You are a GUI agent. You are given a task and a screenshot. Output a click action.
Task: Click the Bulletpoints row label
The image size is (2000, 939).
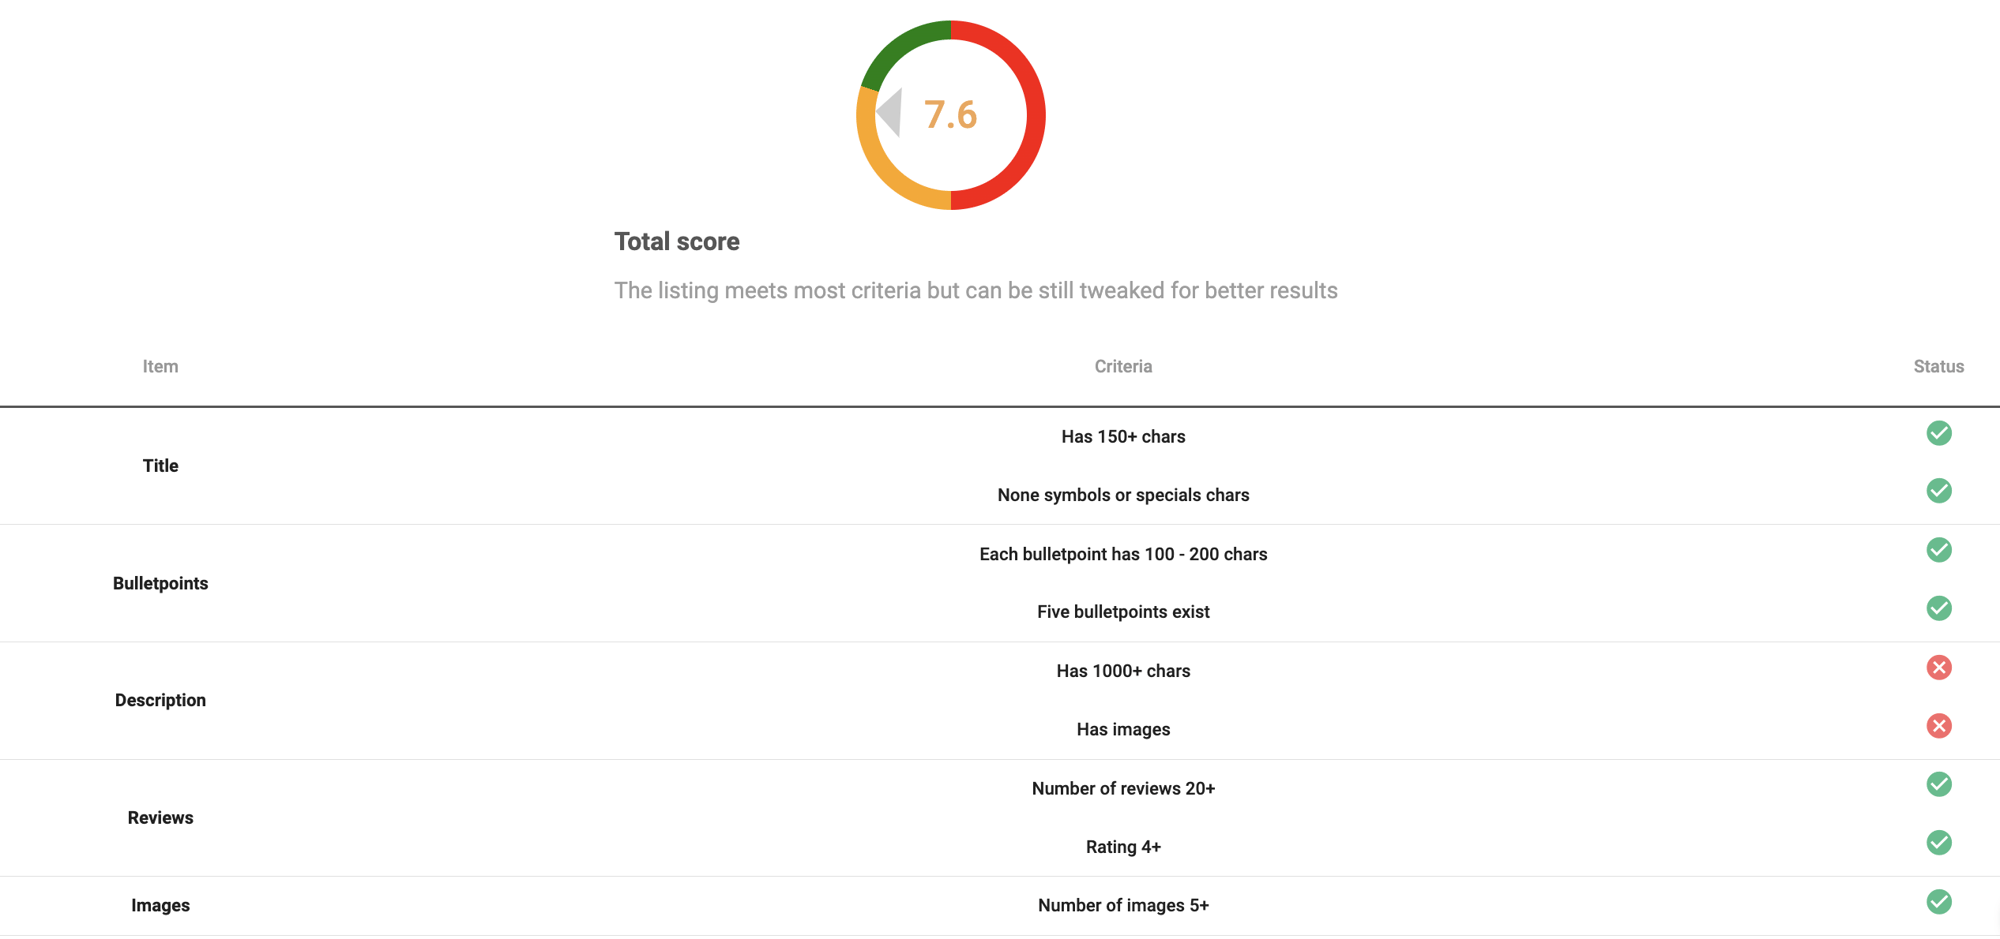point(160,583)
